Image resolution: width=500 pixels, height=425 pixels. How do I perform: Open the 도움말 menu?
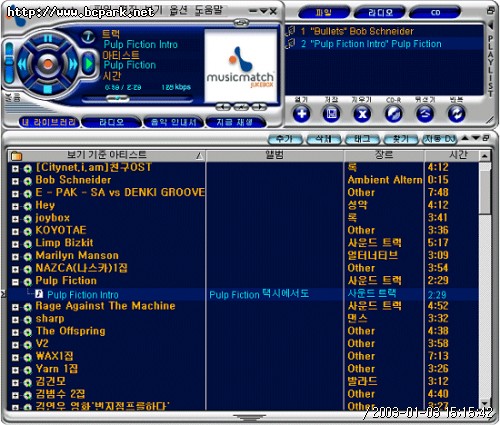(x=209, y=10)
